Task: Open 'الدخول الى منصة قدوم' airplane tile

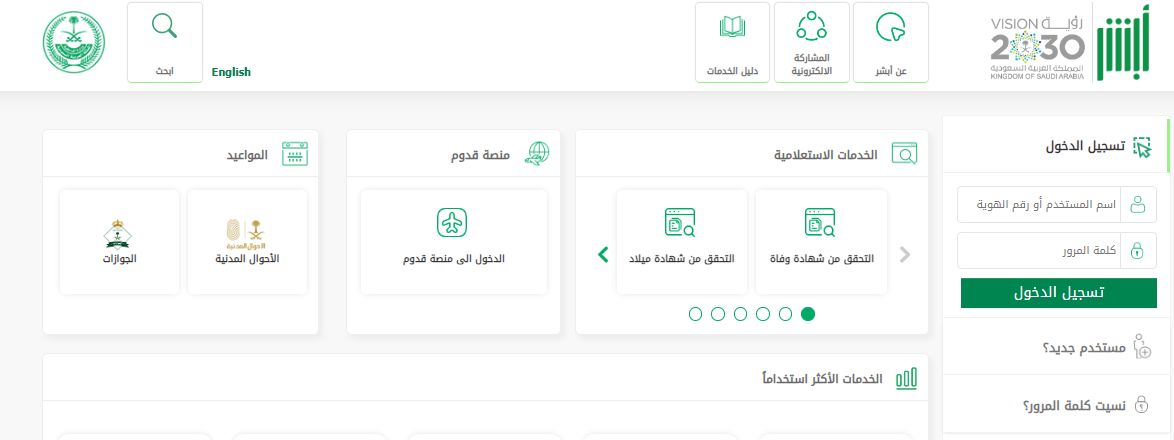Action: click(x=454, y=241)
